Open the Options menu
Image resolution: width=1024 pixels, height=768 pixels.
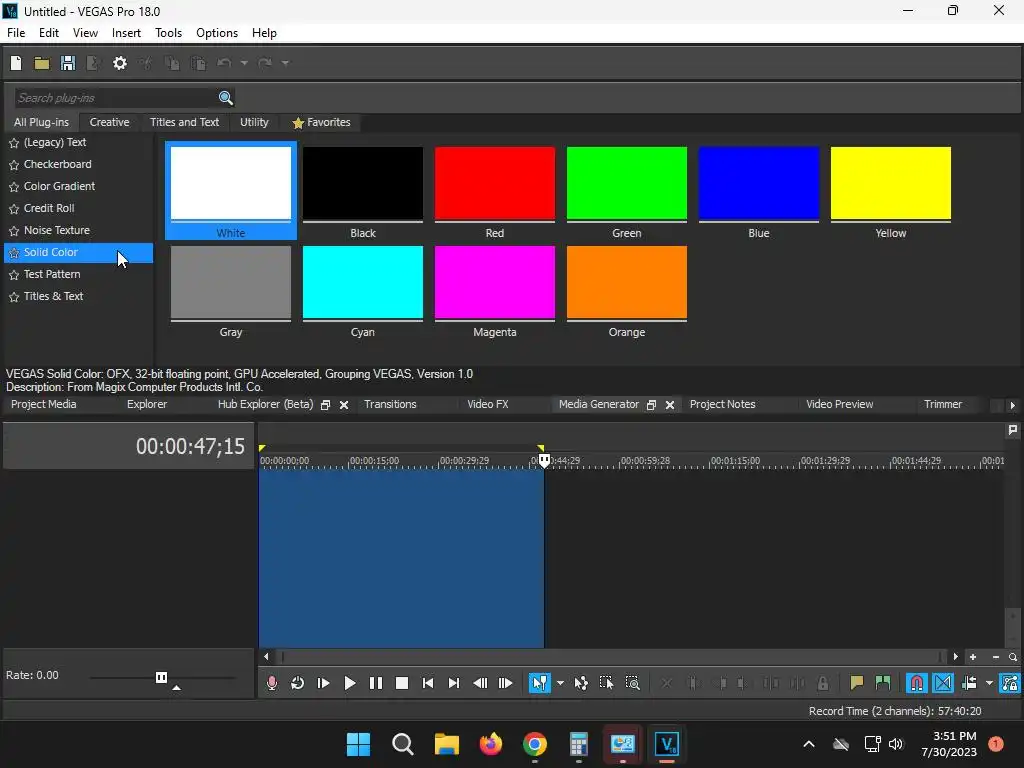click(217, 33)
